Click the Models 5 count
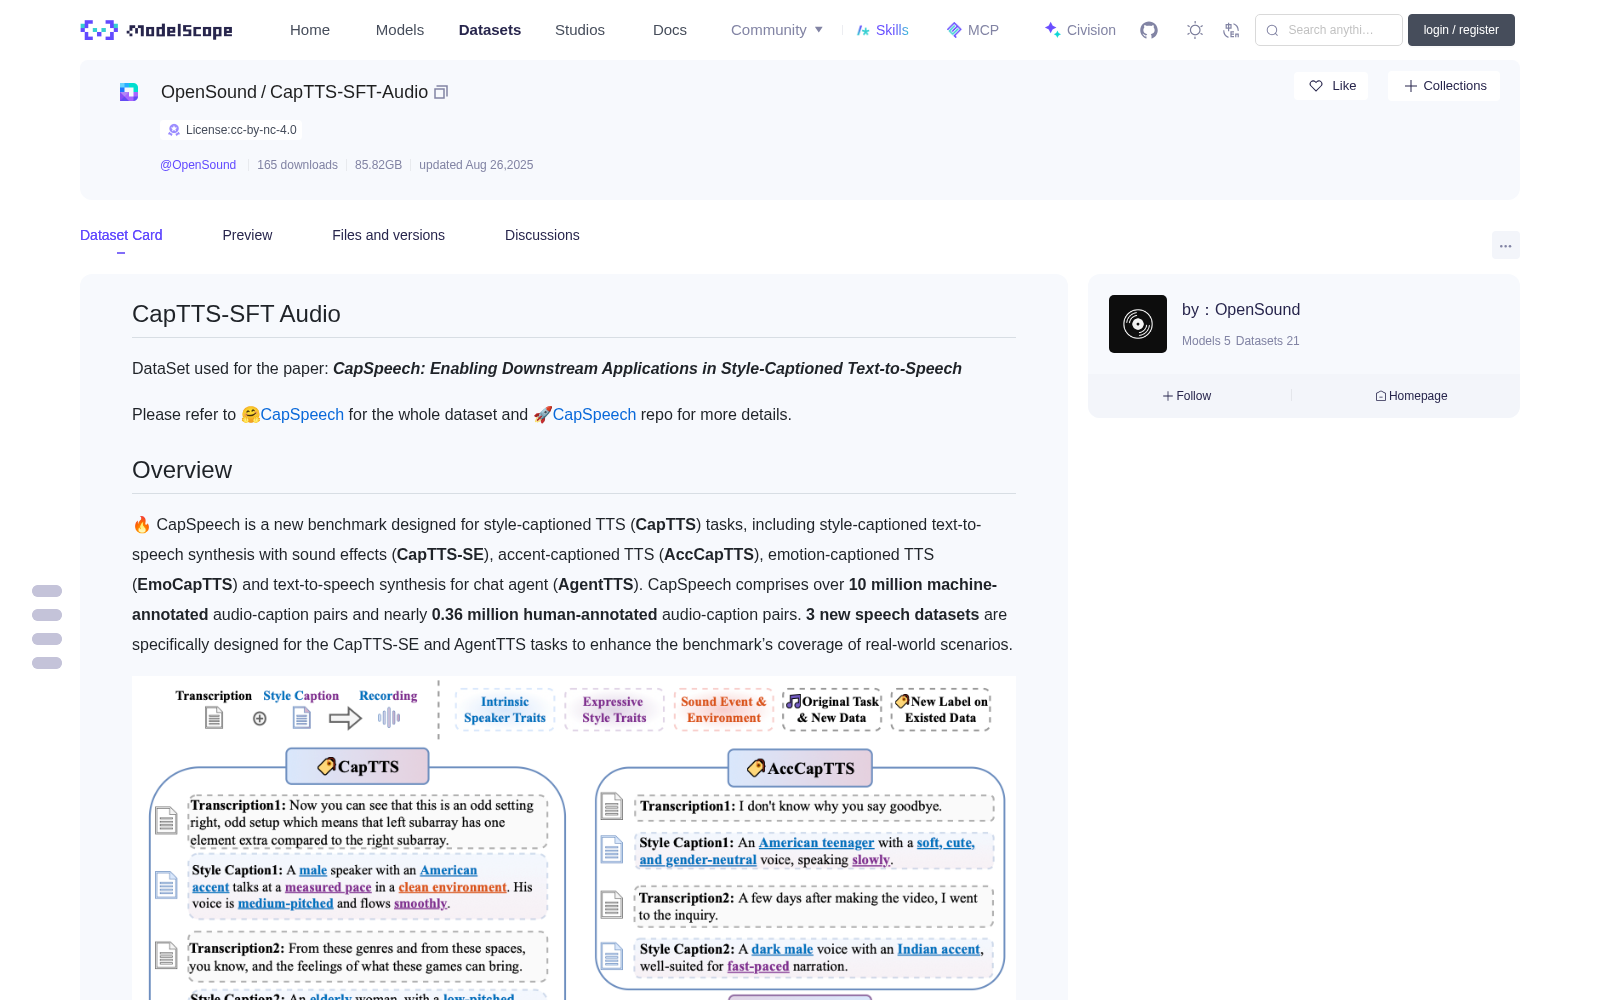 (1206, 341)
